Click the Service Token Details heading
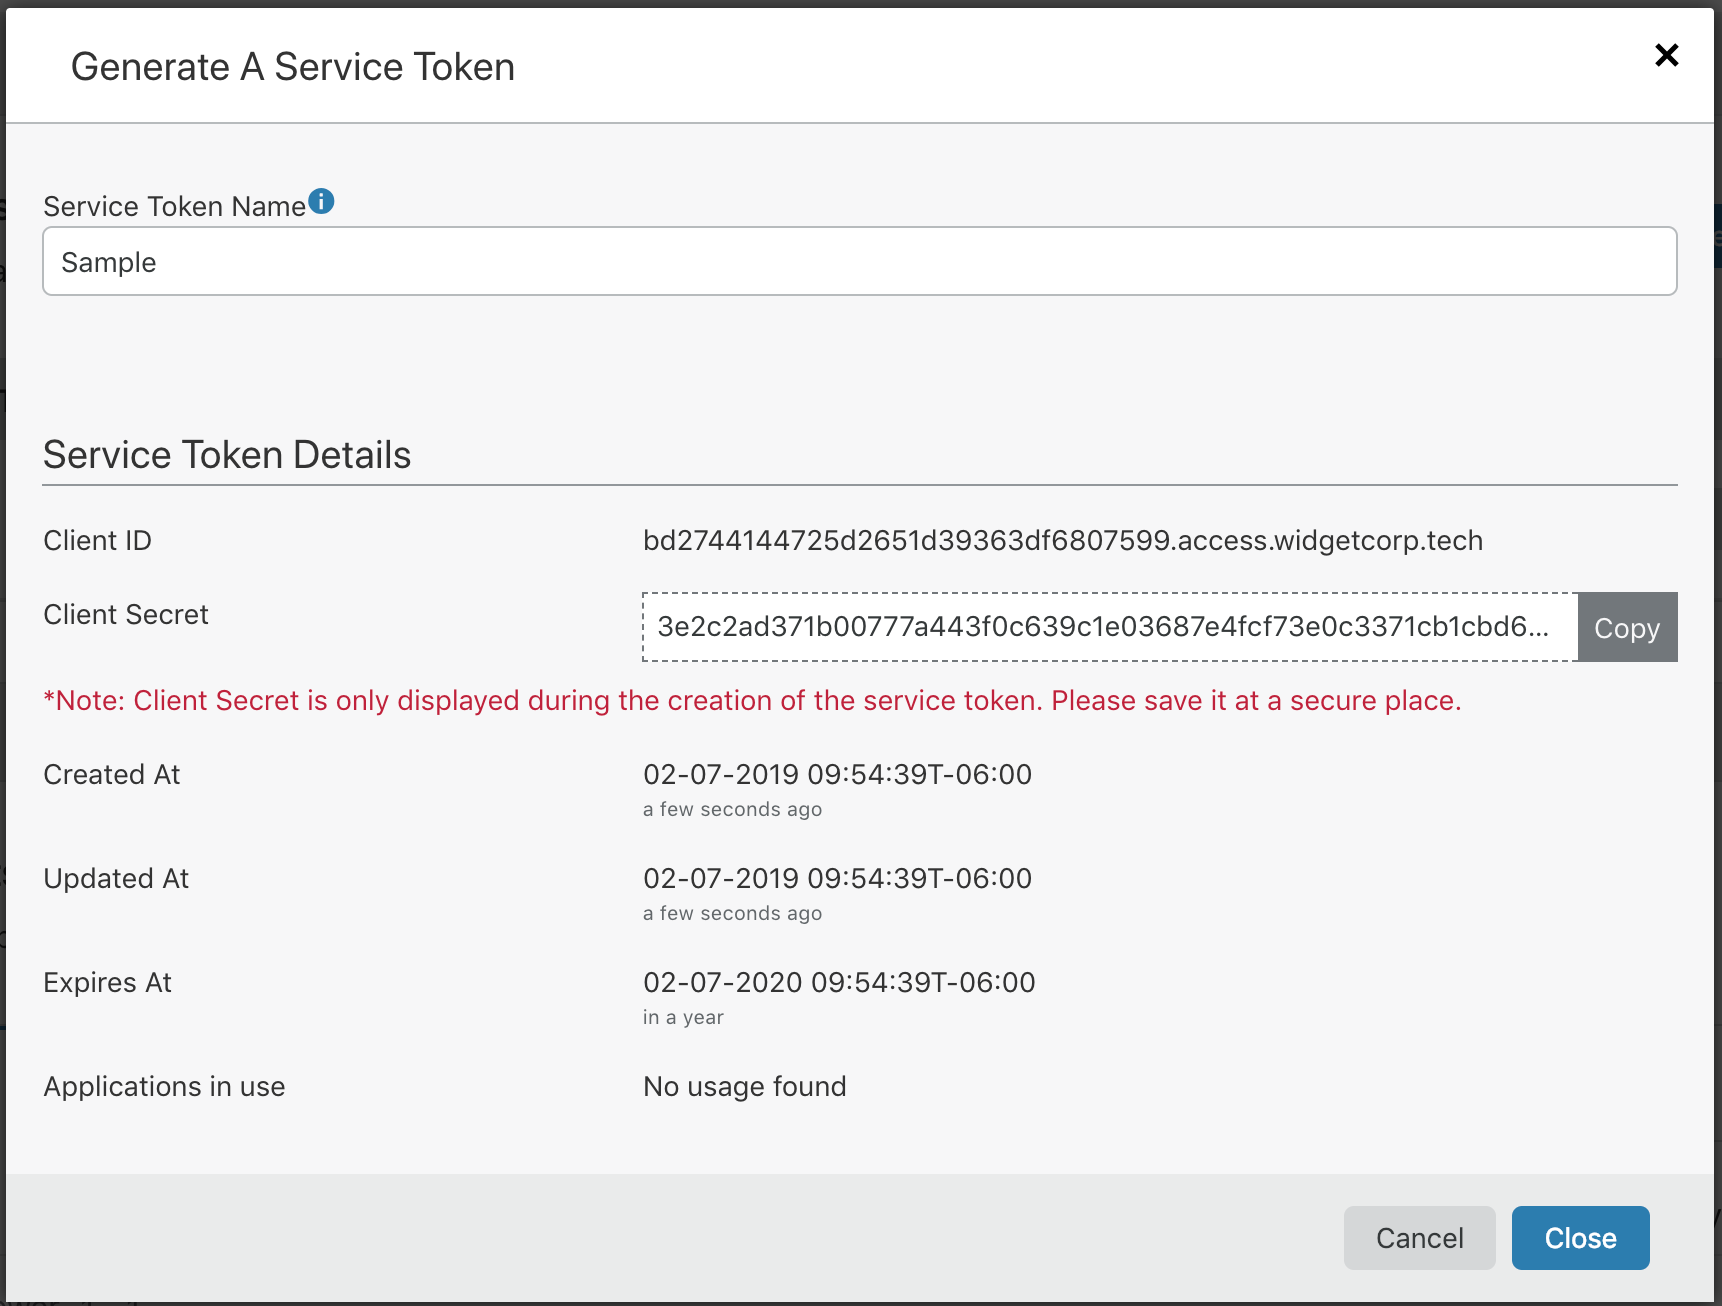Screen dimensions: 1722x1306 click(x=227, y=455)
